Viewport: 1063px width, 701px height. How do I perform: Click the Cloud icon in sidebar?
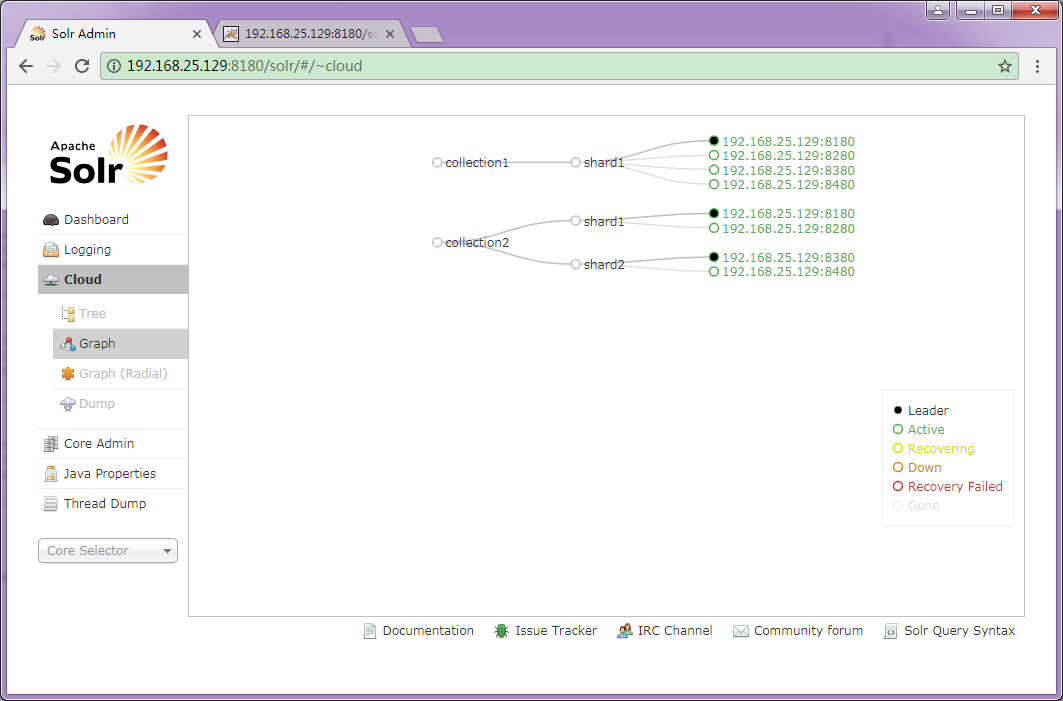pyautogui.click(x=51, y=280)
